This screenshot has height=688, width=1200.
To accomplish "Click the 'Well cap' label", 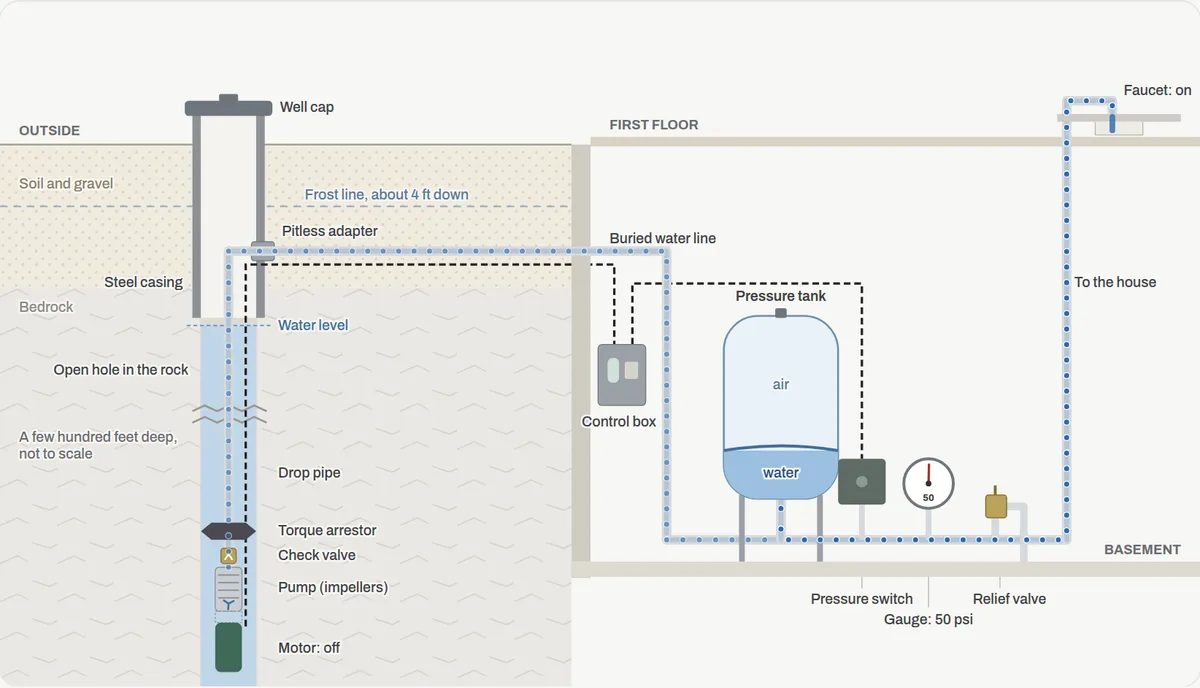I will click(x=307, y=107).
